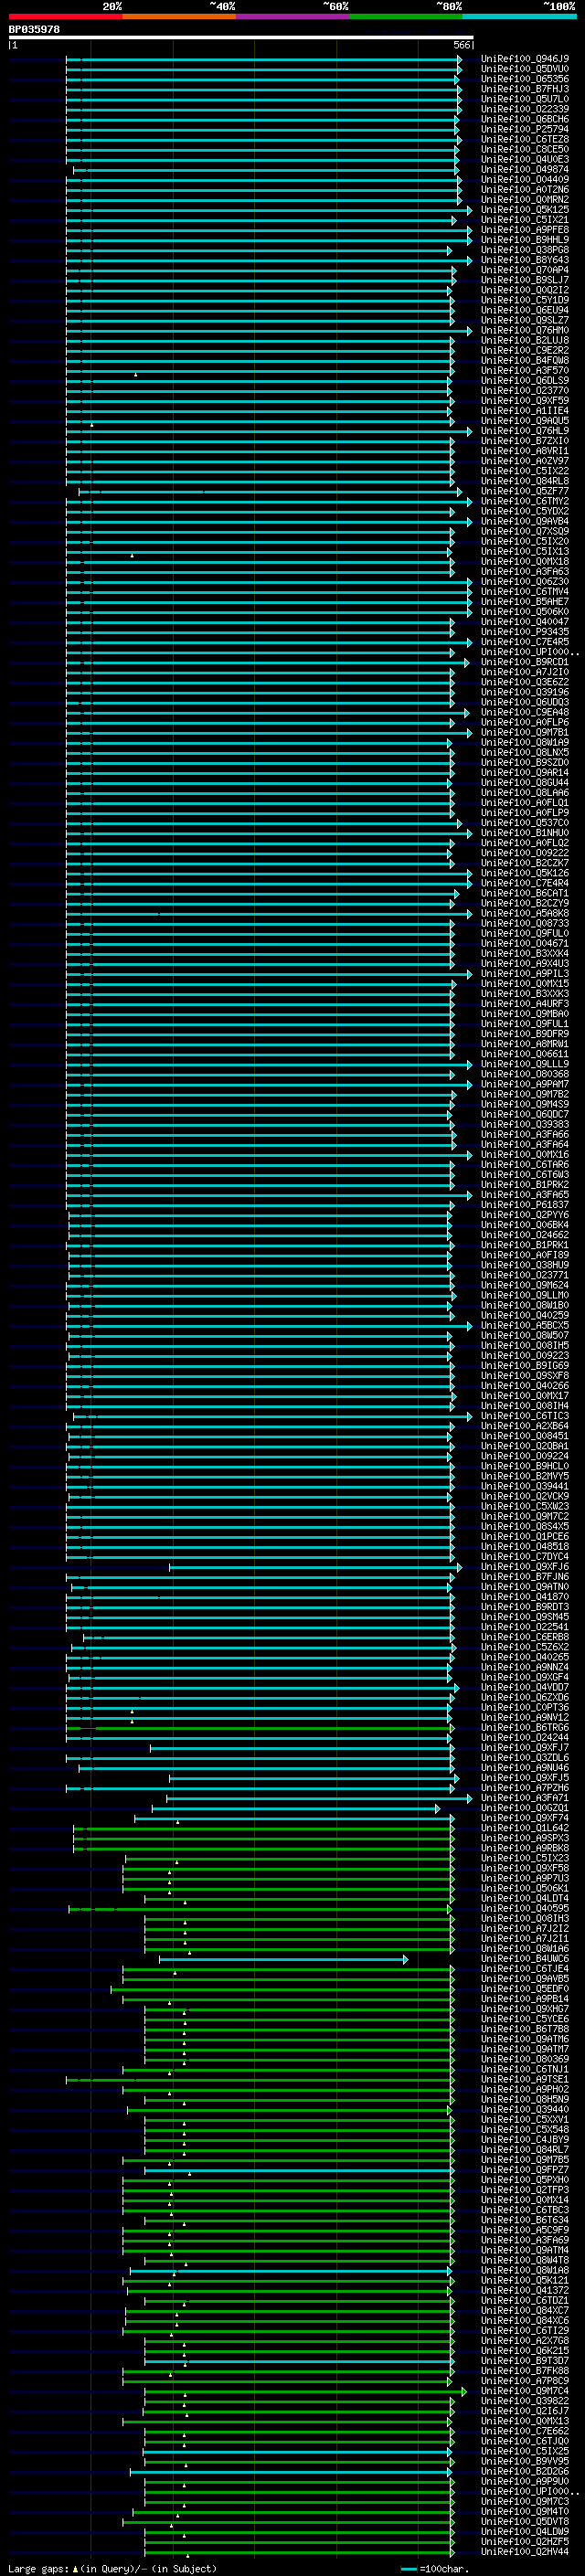Open hit UniRef100_Q2HZF5
The width and height of the screenshot is (585, 2576).
point(525,2542)
